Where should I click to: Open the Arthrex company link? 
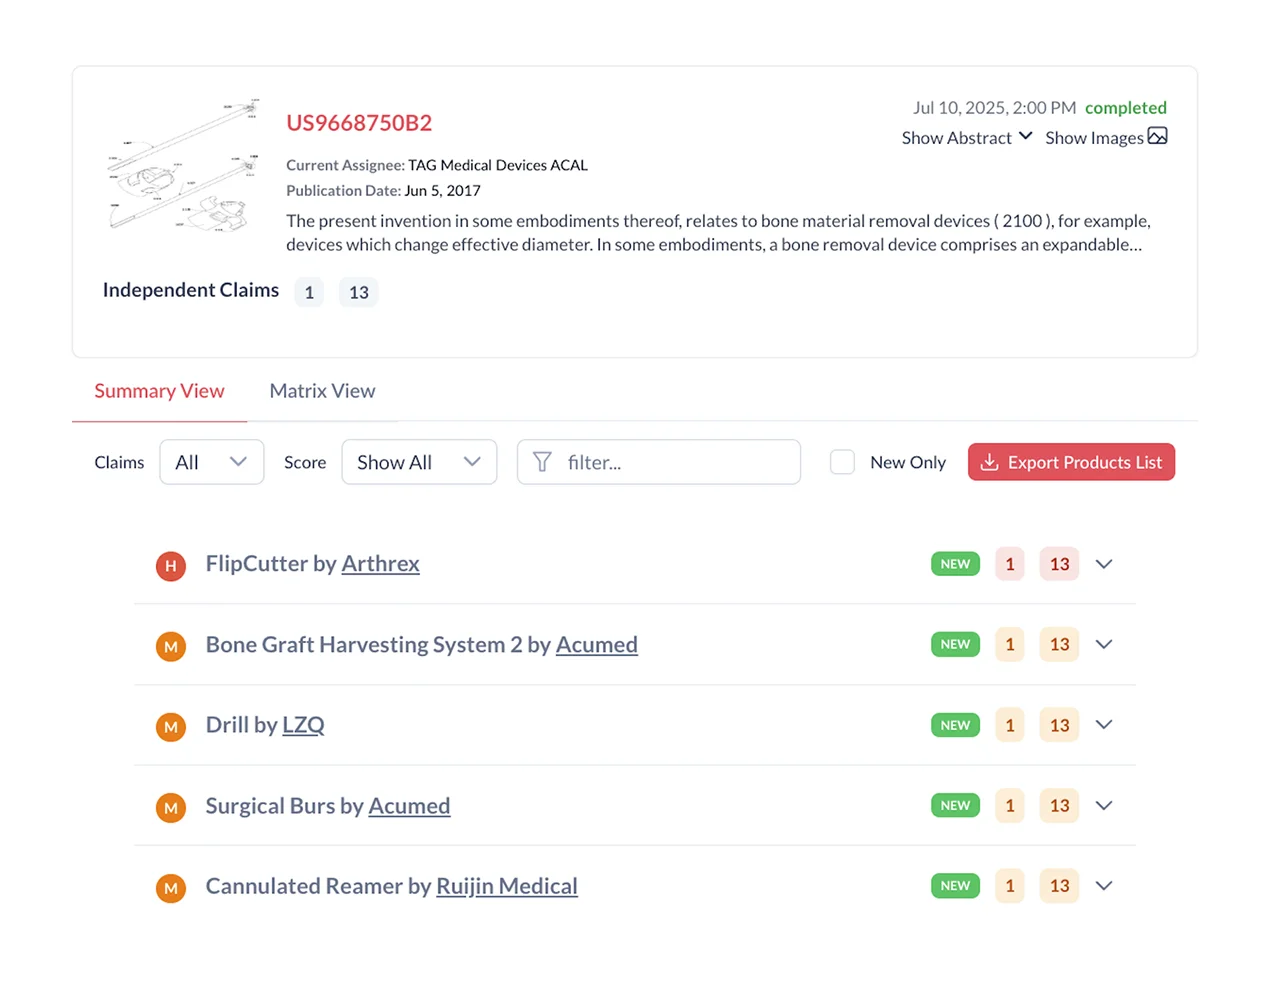point(380,564)
